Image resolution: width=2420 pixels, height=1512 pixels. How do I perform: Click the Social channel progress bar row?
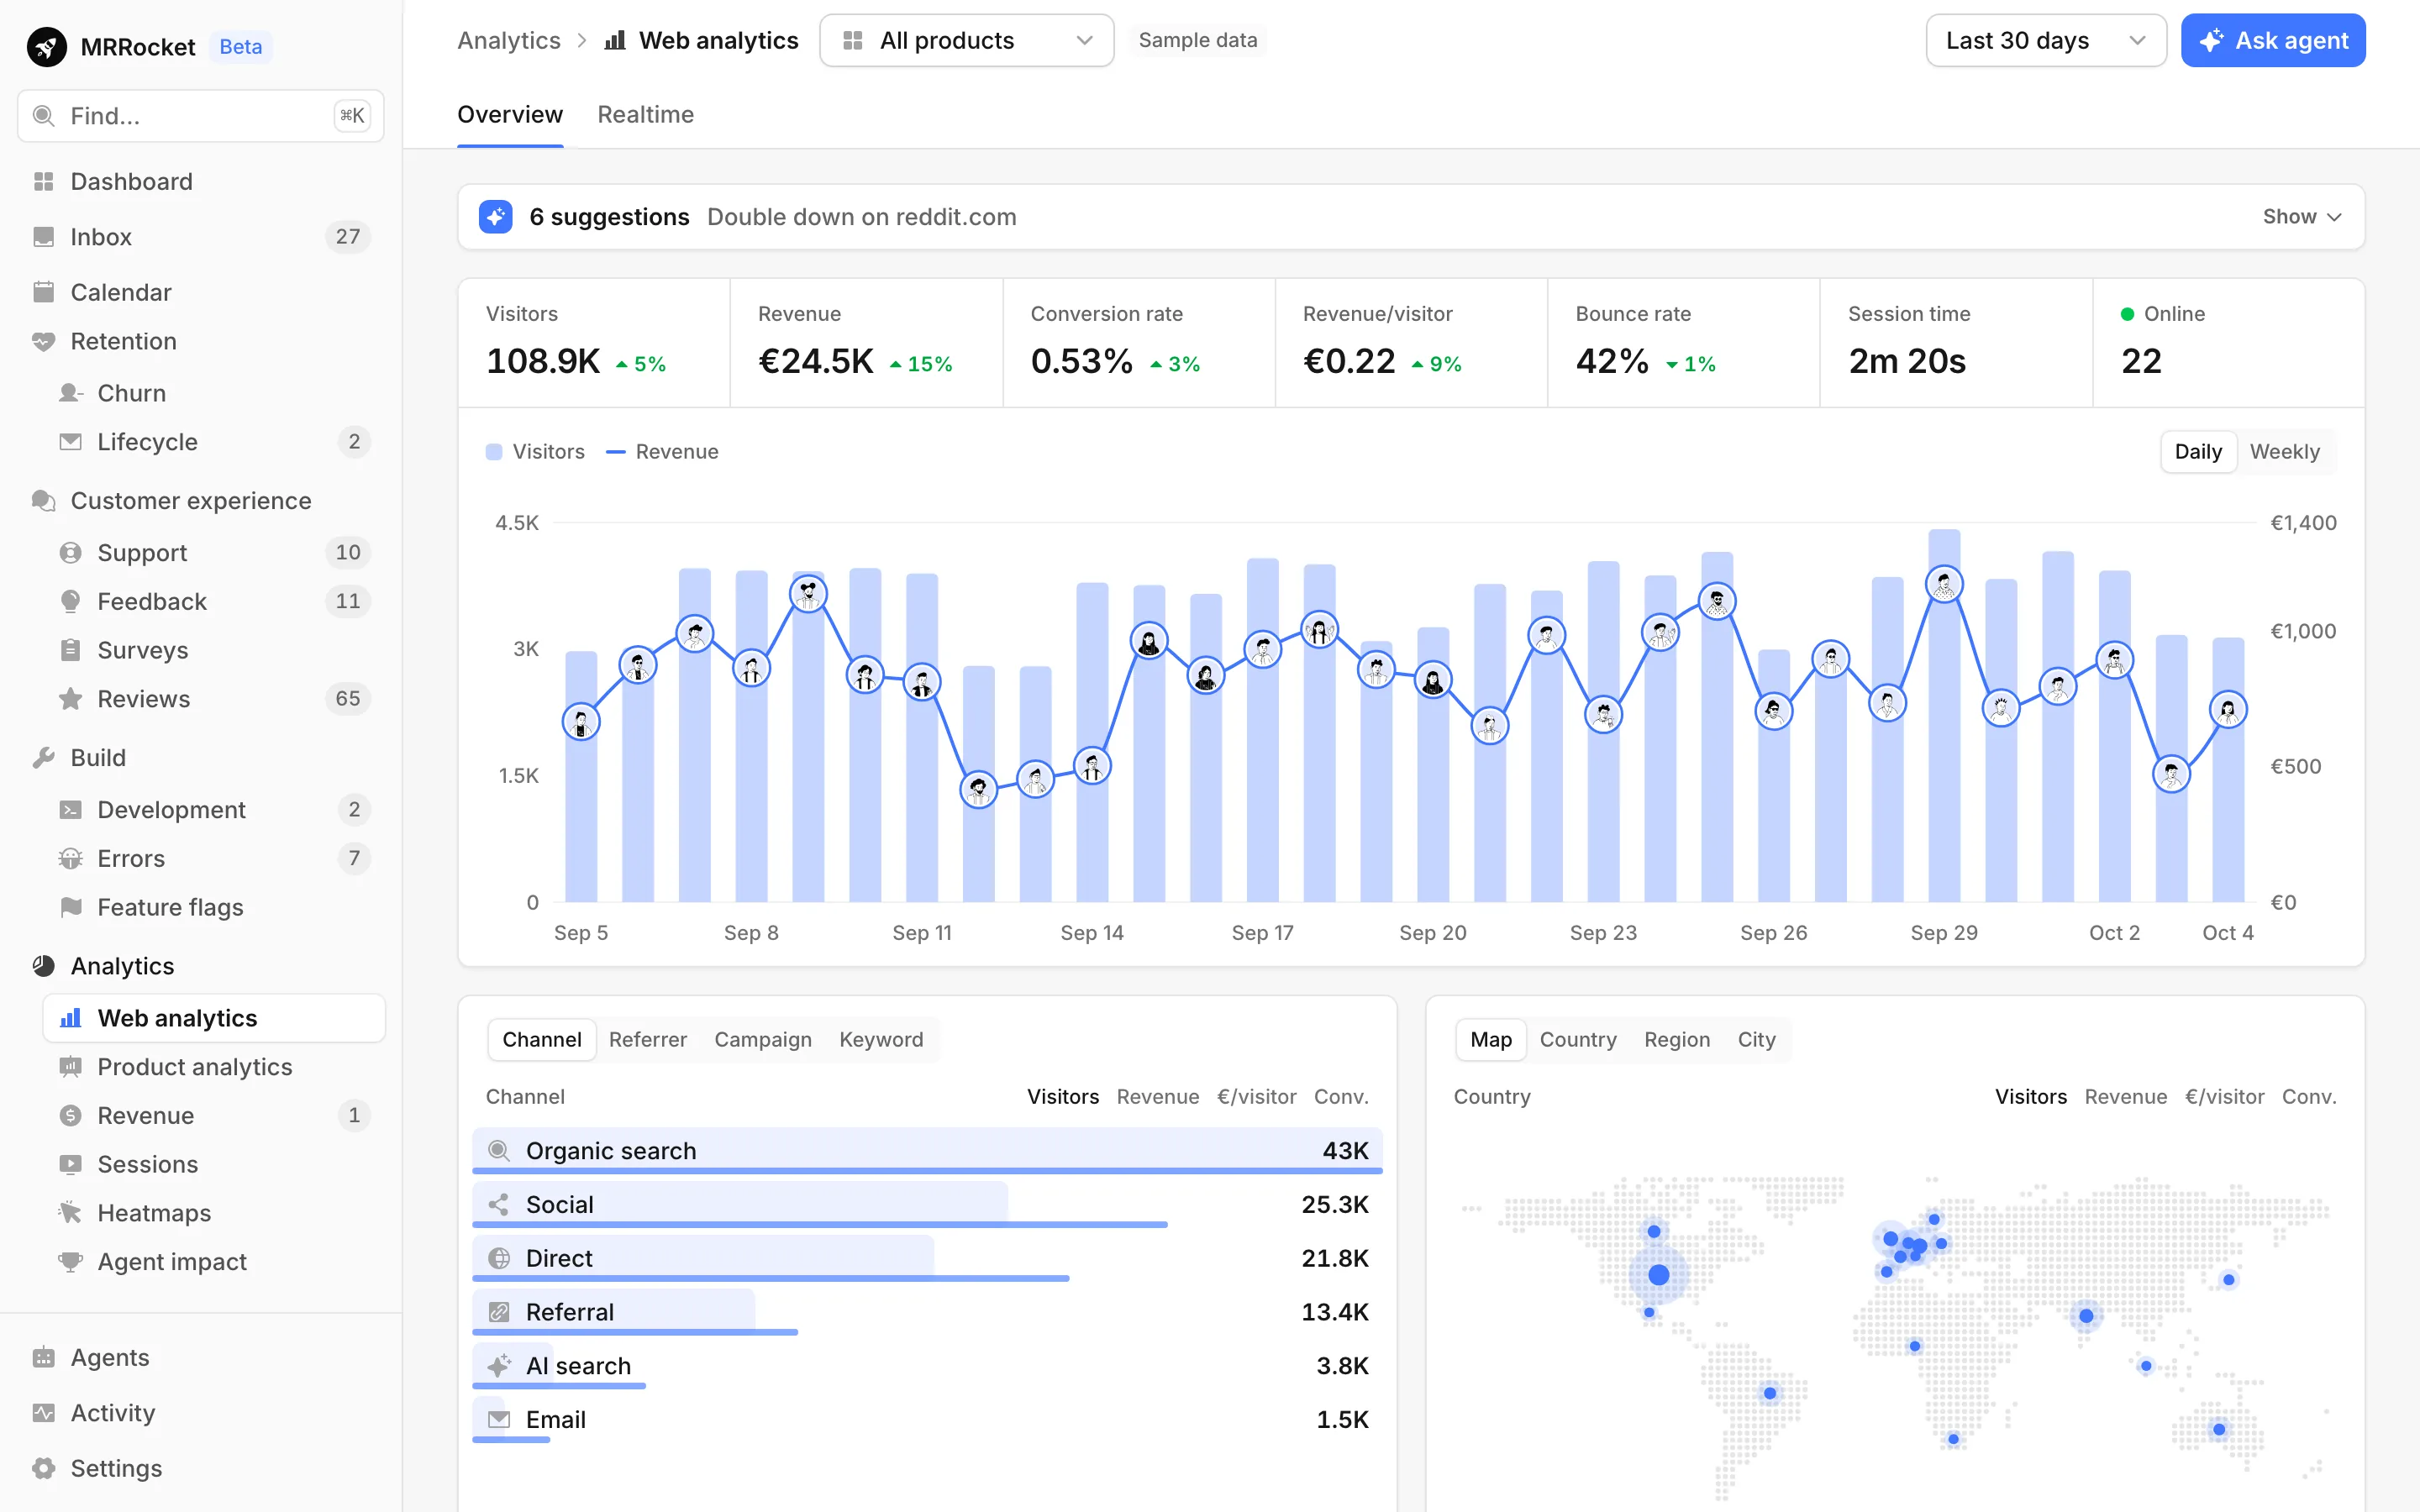927,1205
